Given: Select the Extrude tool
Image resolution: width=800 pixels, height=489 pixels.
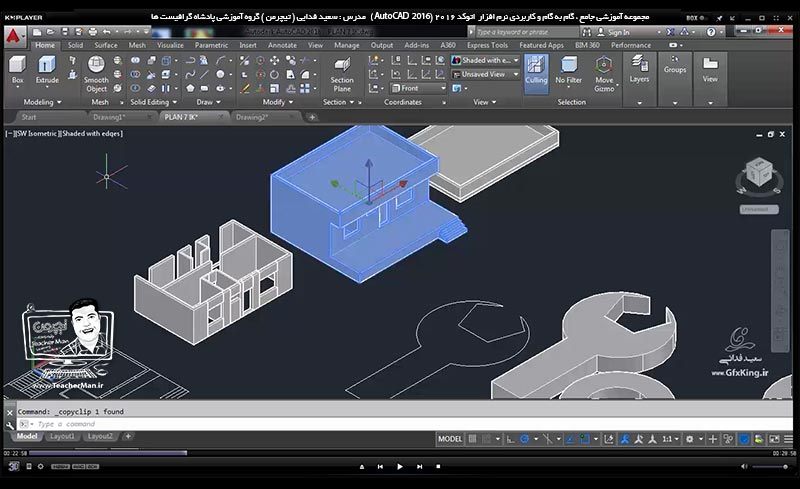Looking at the screenshot, I should pos(46,70).
